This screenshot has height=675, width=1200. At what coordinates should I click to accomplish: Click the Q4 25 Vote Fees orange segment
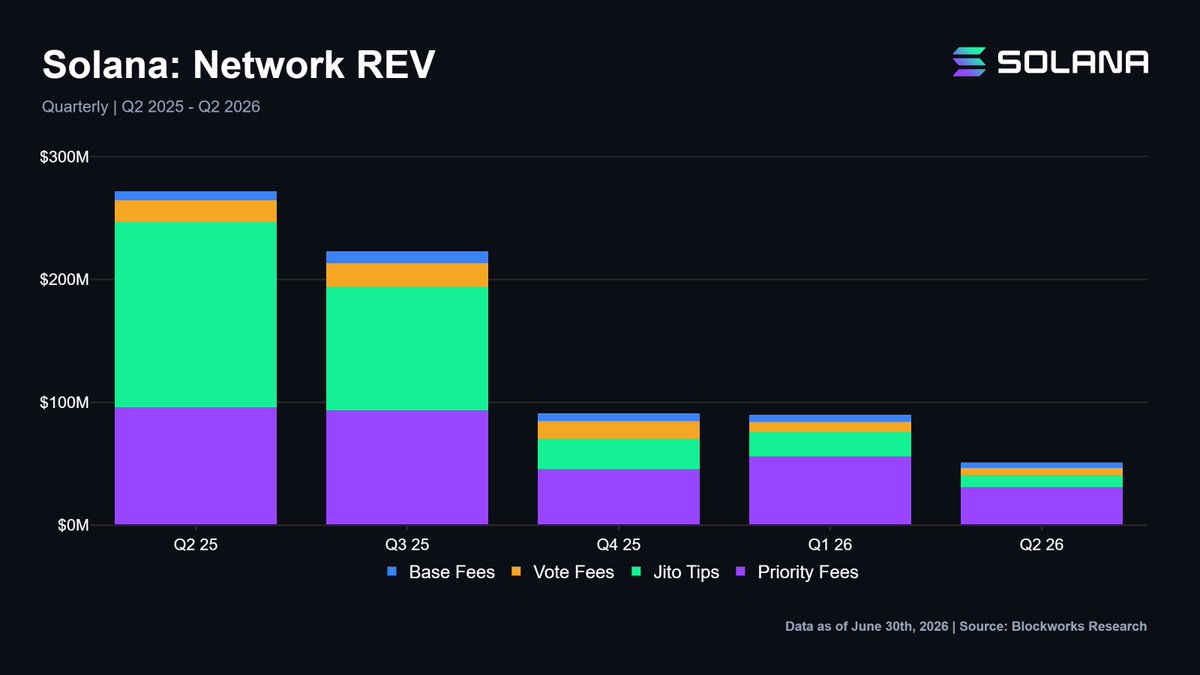[618, 430]
